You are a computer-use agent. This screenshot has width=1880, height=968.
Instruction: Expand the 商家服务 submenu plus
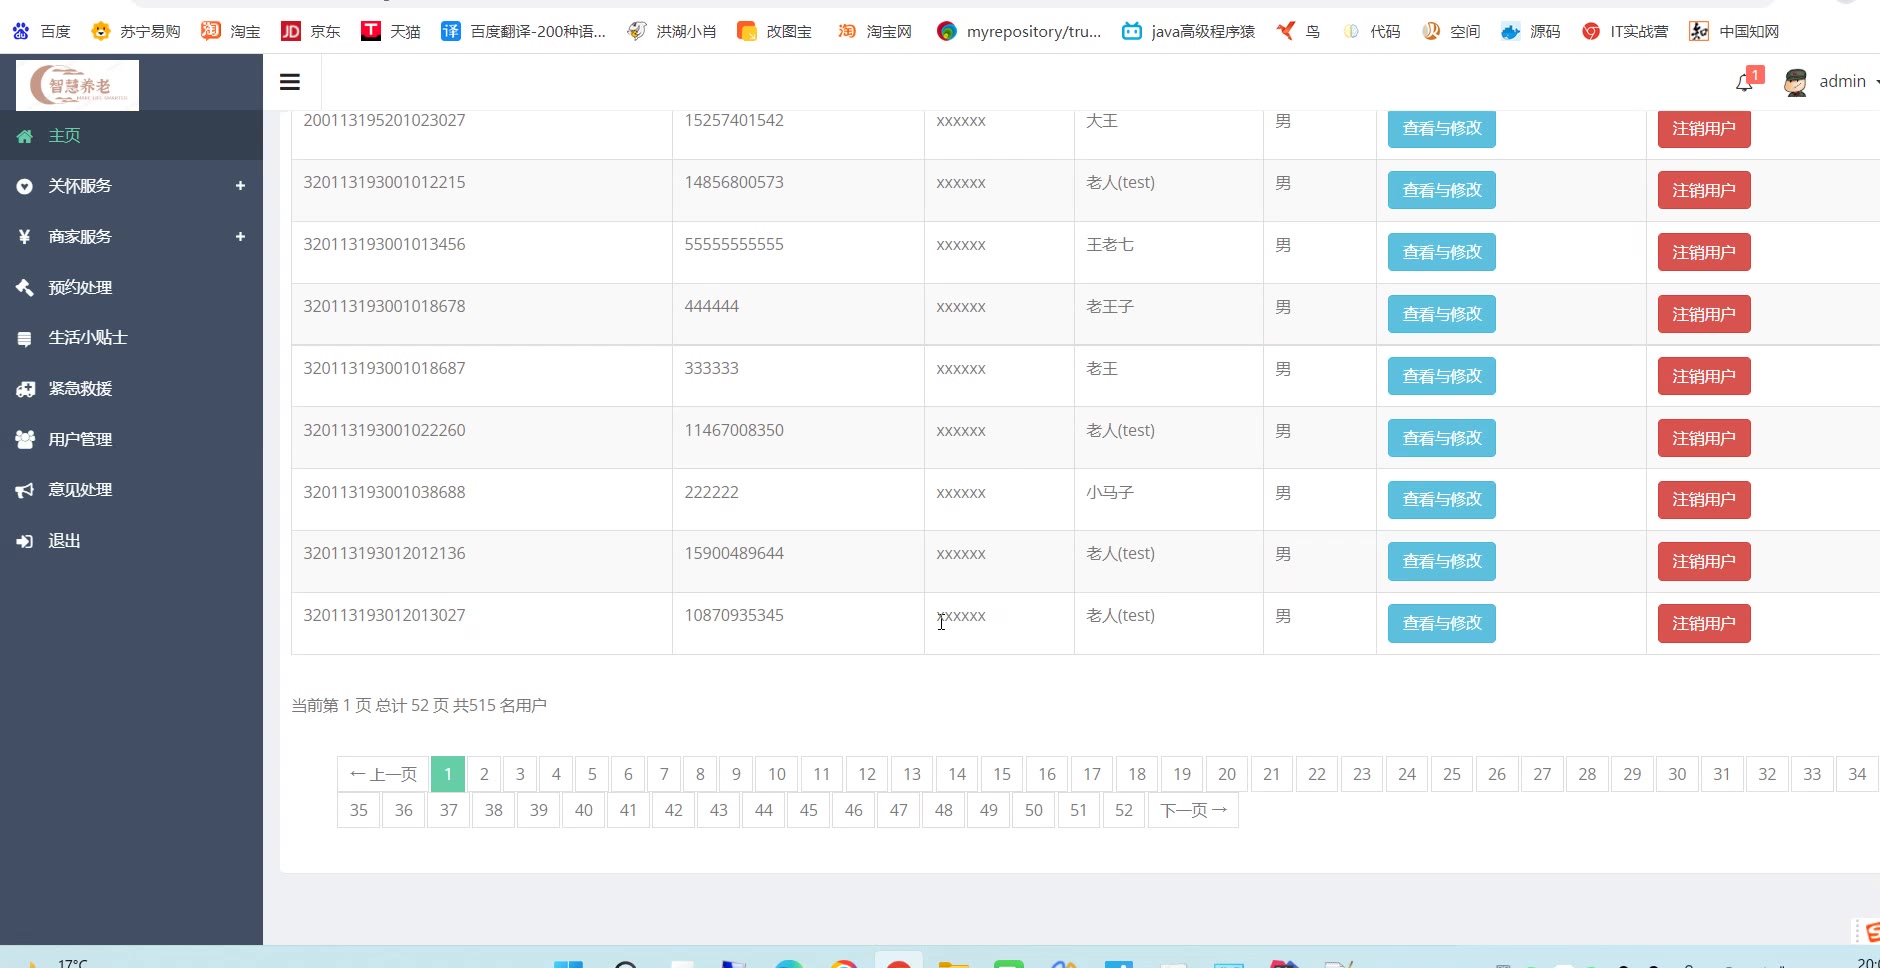coord(240,237)
